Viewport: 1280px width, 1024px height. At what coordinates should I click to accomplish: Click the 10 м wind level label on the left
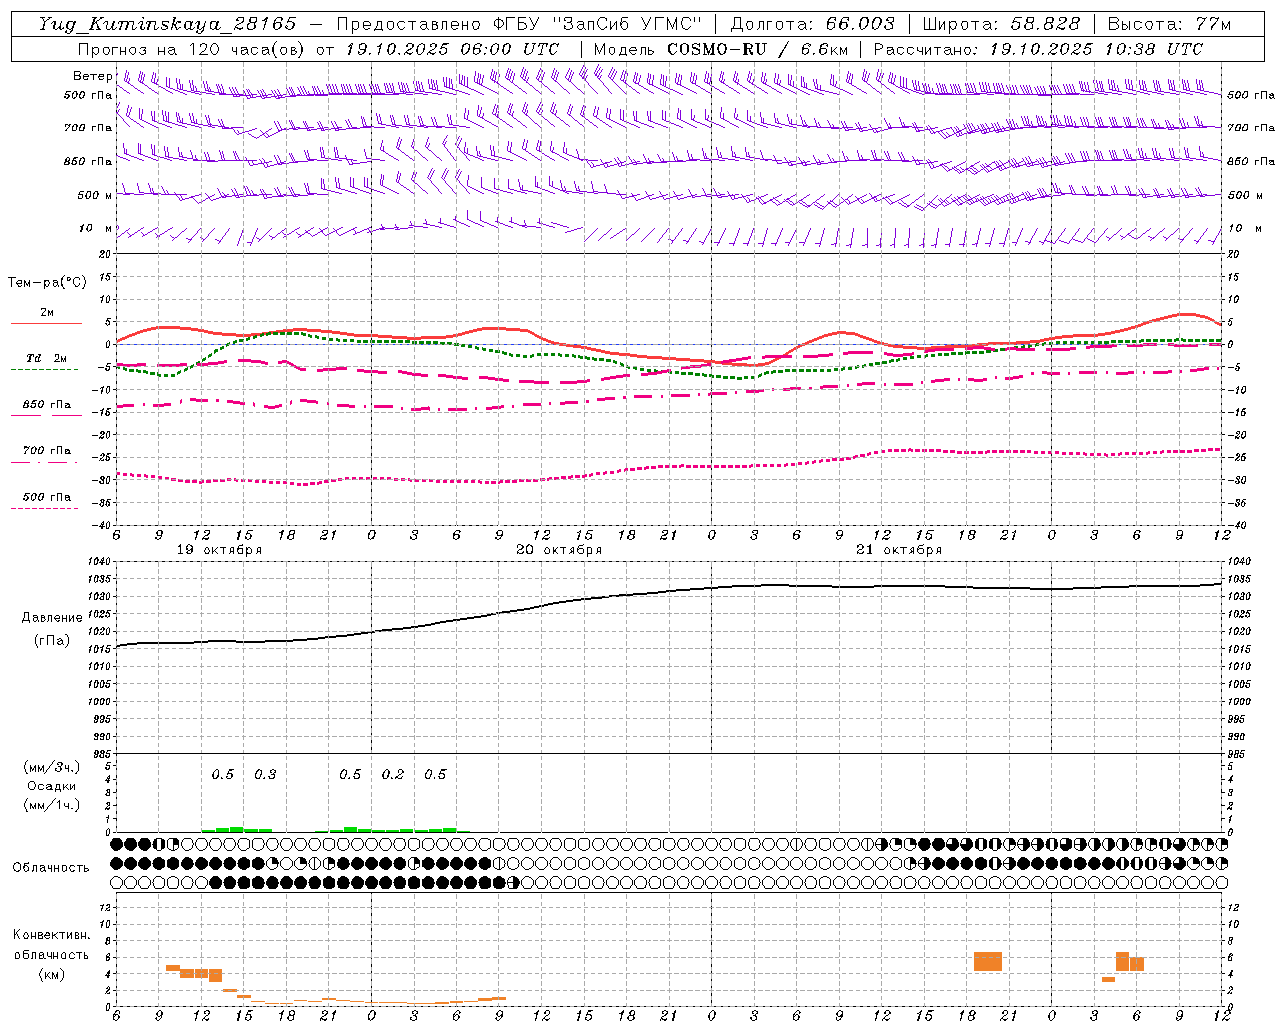click(95, 229)
